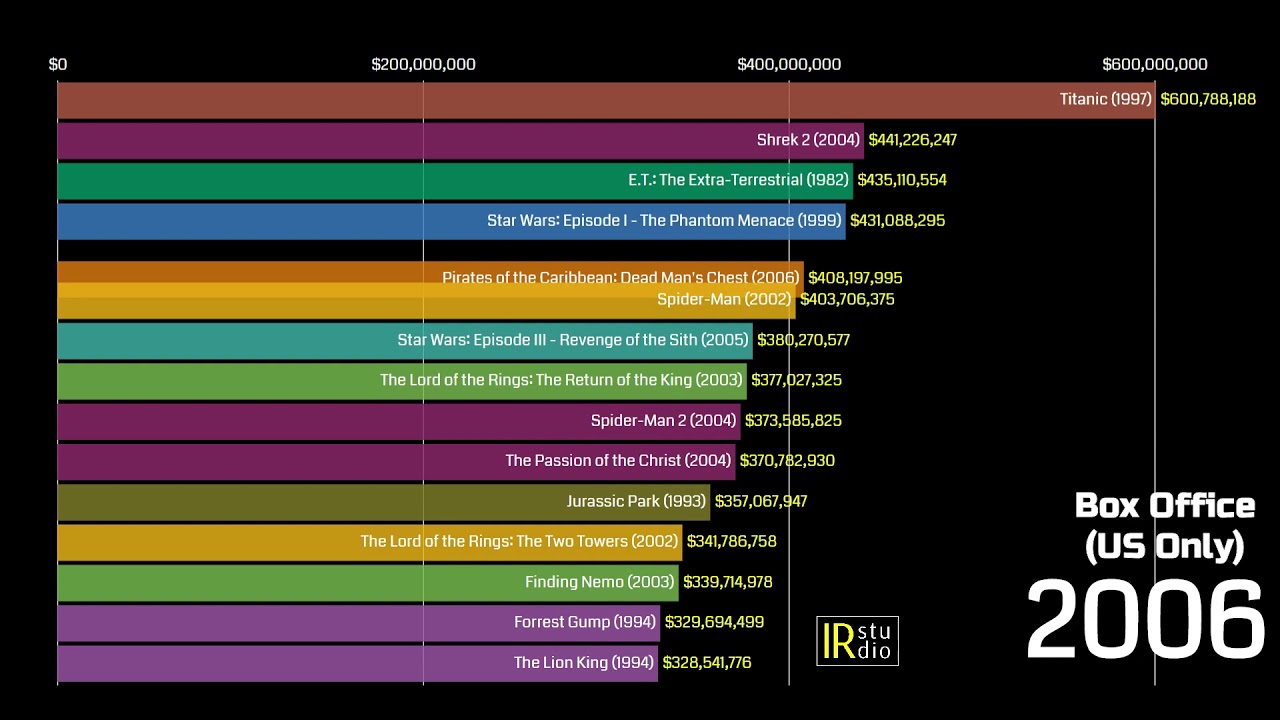1280x720 pixels.
Task: Click the large 2006 year counter
Action: tap(1146, 621)
